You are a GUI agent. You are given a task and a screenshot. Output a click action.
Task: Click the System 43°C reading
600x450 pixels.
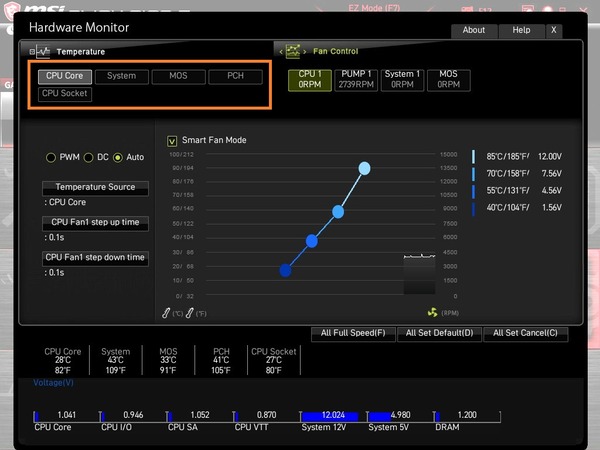116,361
